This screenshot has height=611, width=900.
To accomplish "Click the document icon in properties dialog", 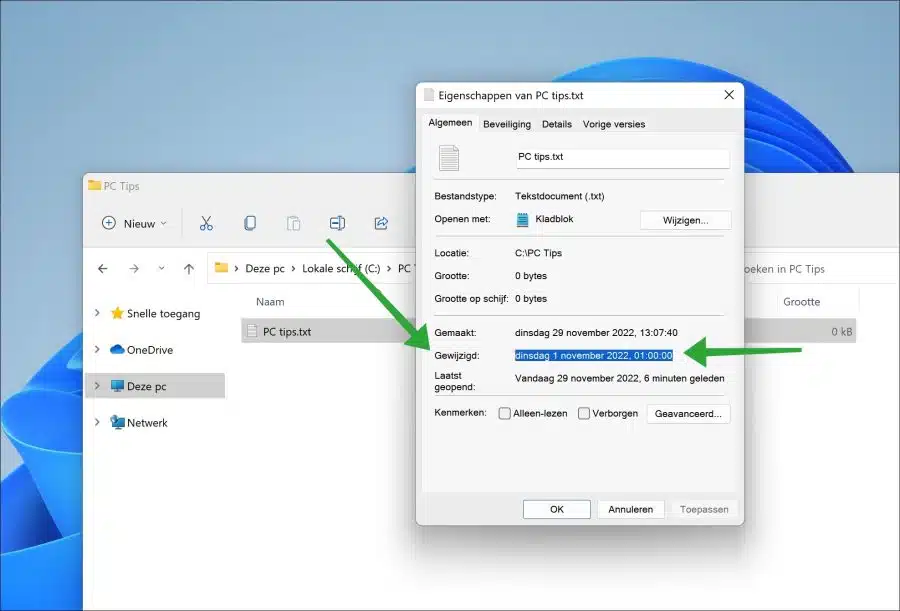I will tap(449, 158).
